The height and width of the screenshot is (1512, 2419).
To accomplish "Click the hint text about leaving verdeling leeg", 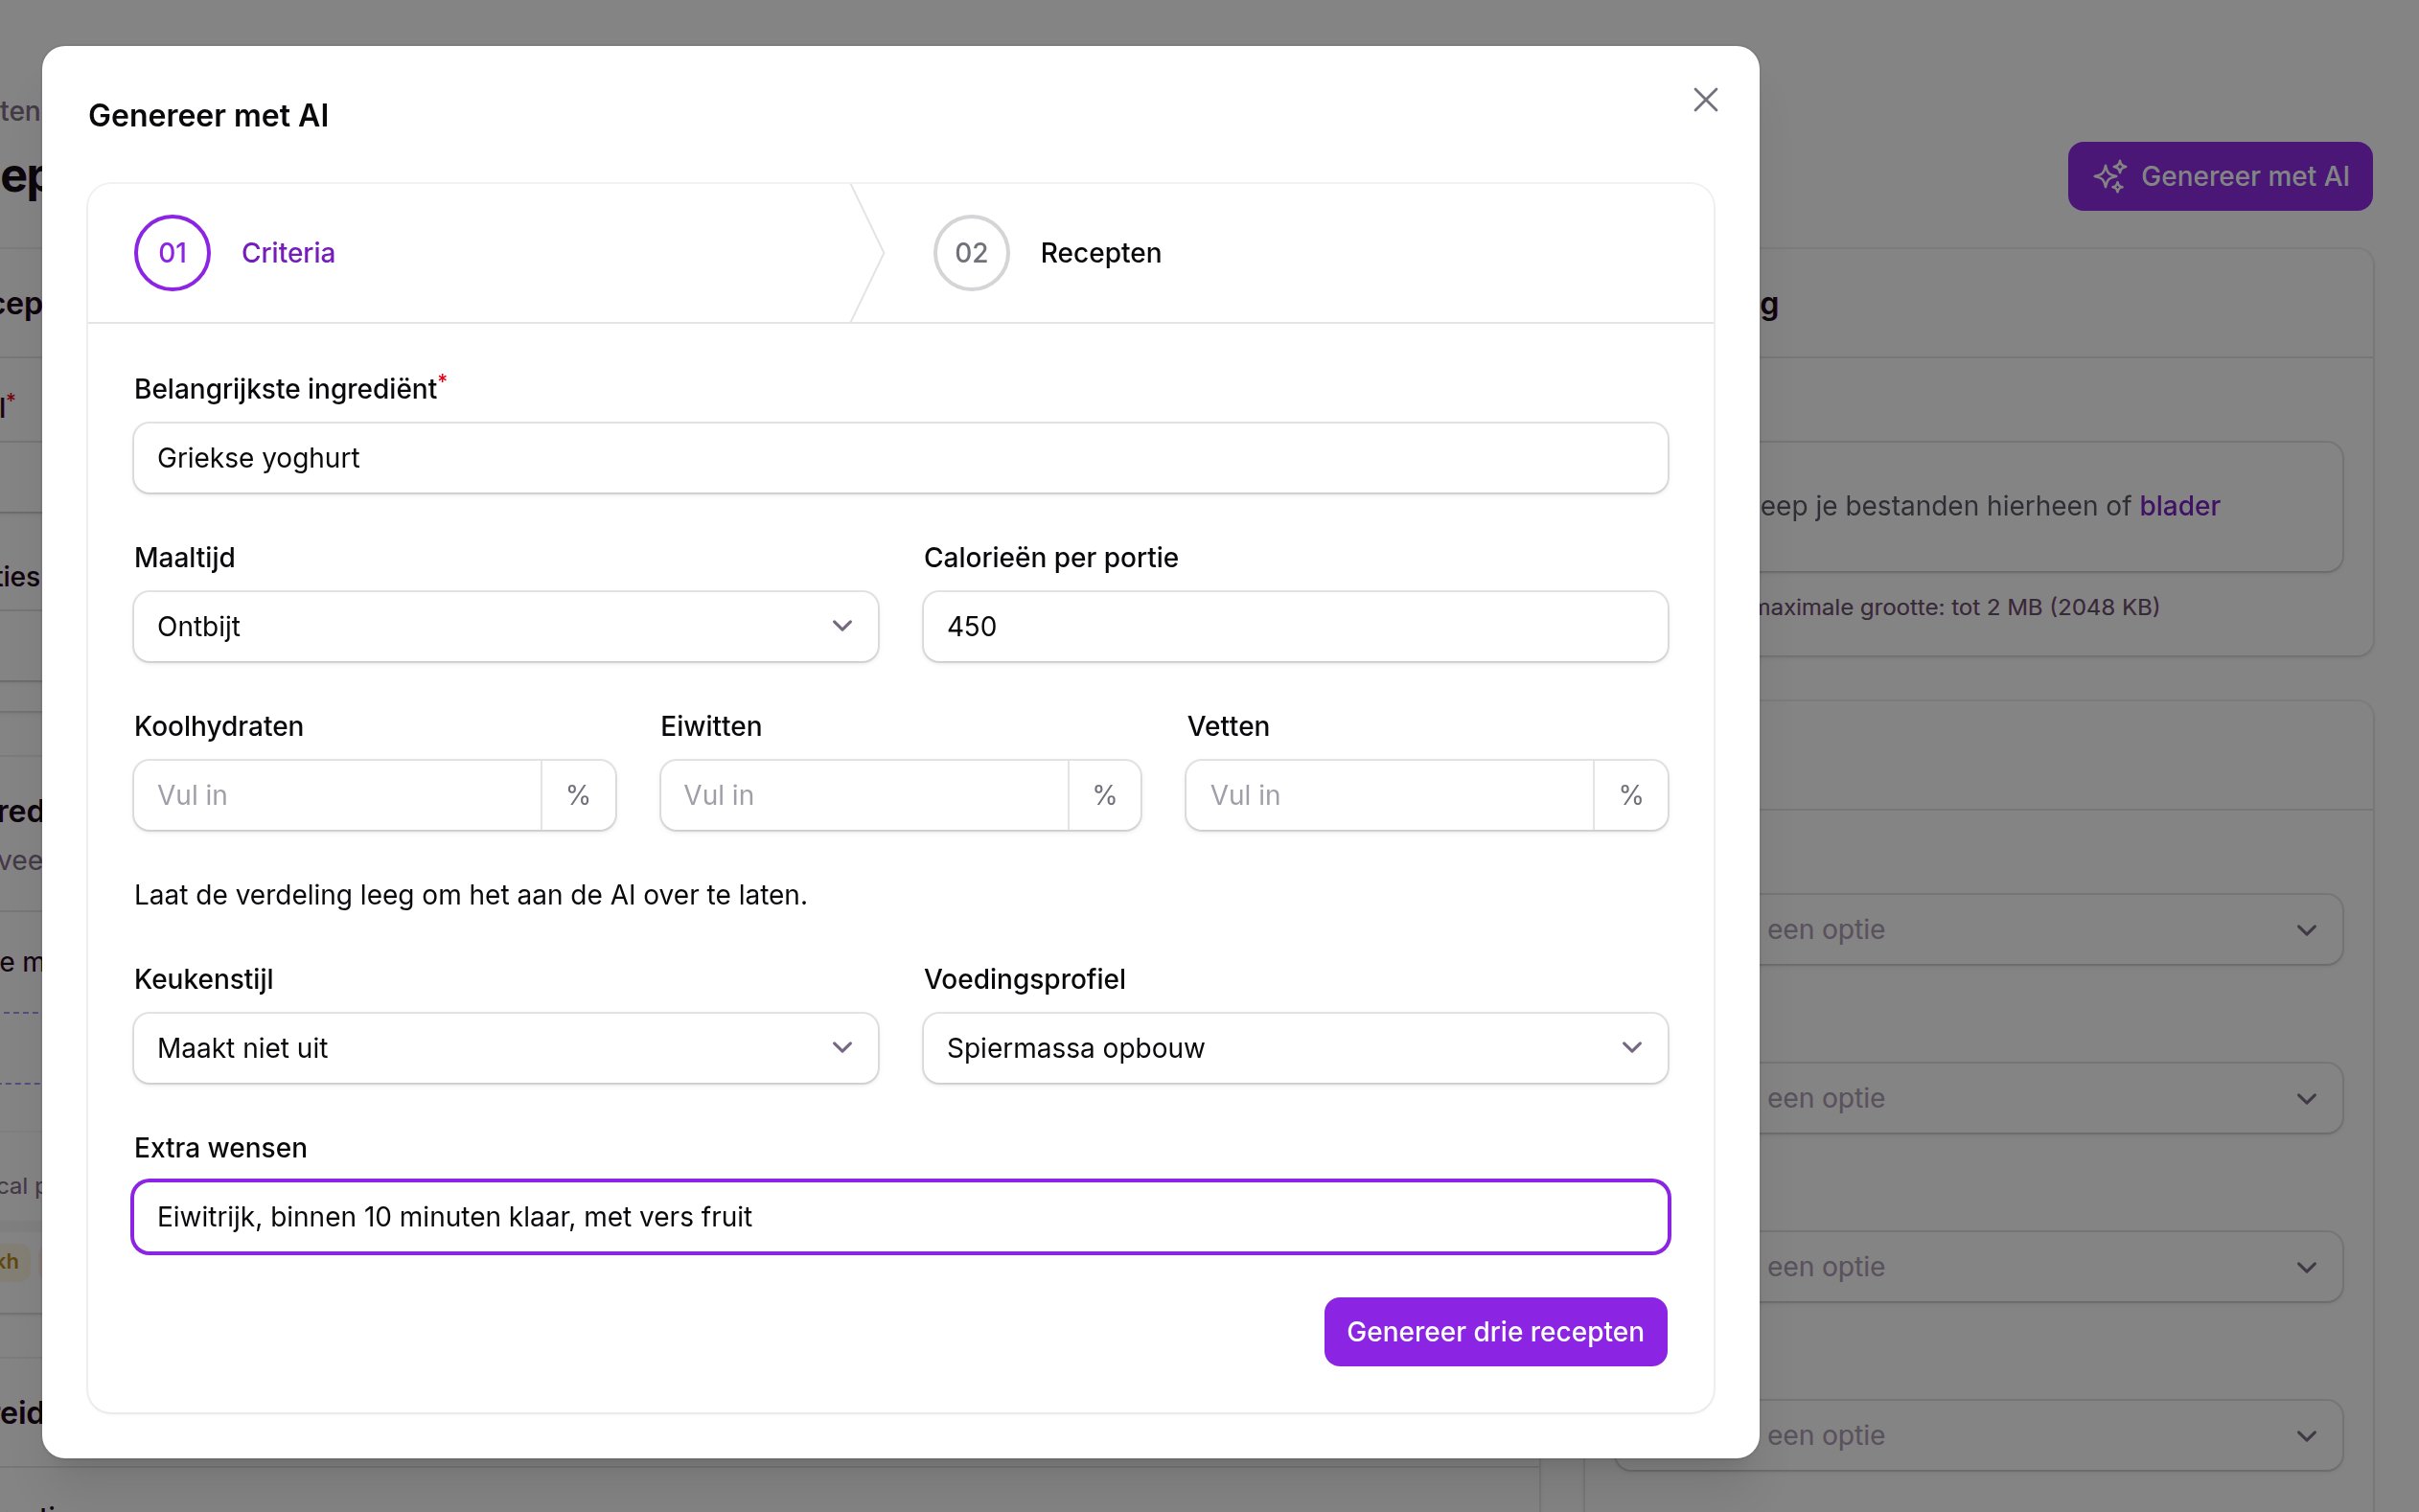I will click(470, 895).
